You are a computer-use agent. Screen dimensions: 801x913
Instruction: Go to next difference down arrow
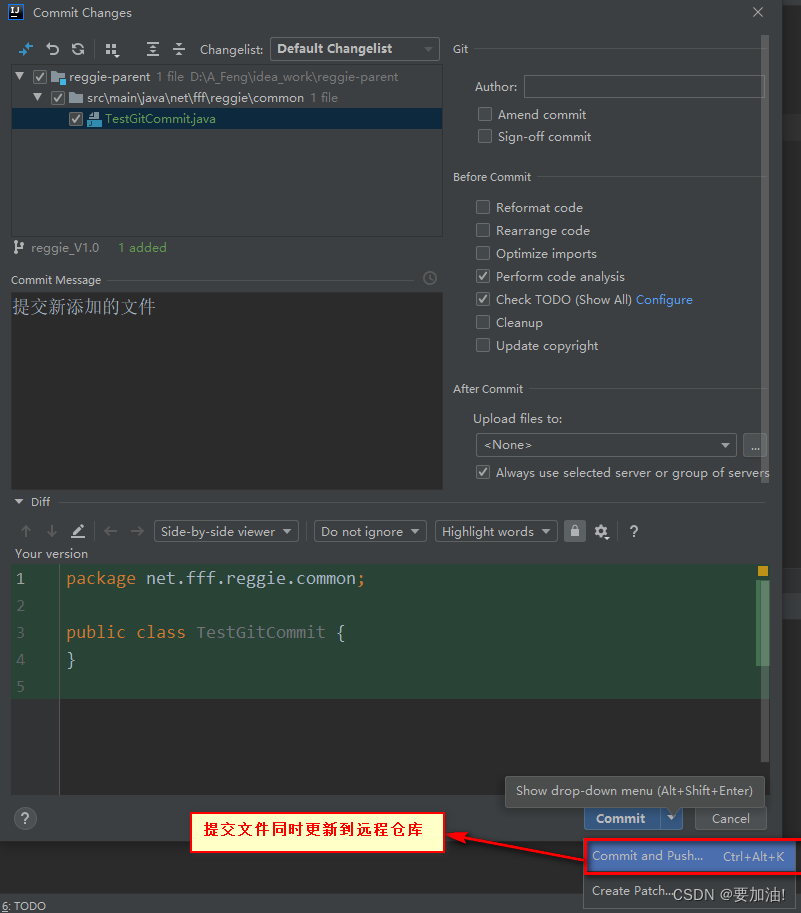52,531
